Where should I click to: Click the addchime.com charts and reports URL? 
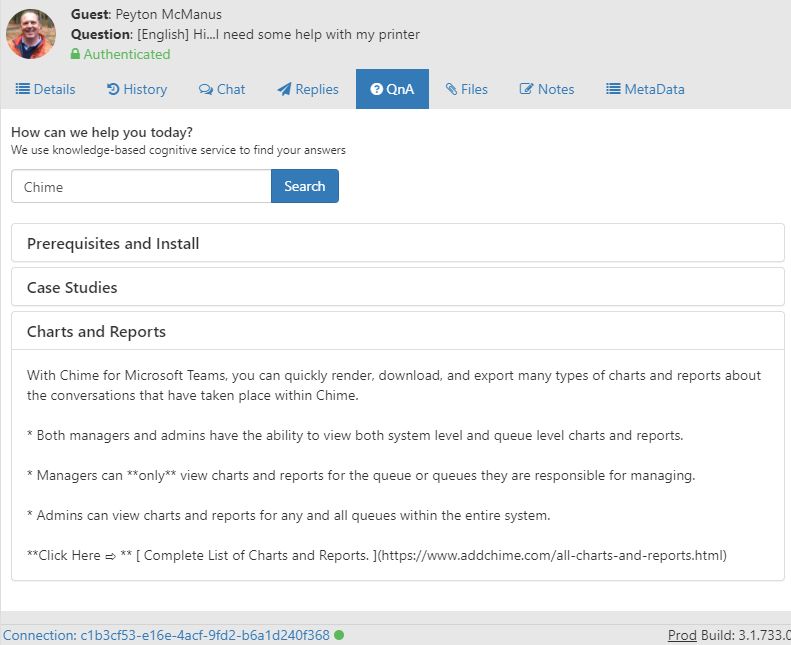coord(552,555)
